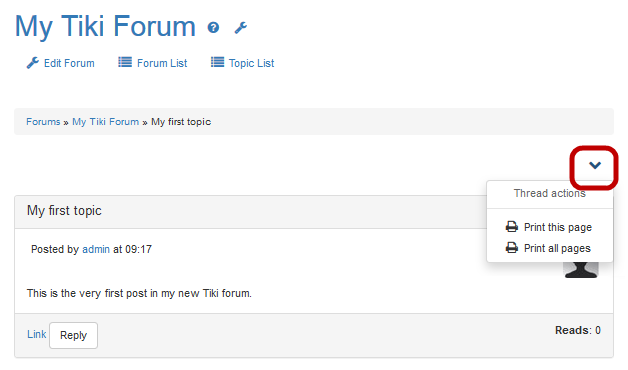Open Topic List

(243, 63)
